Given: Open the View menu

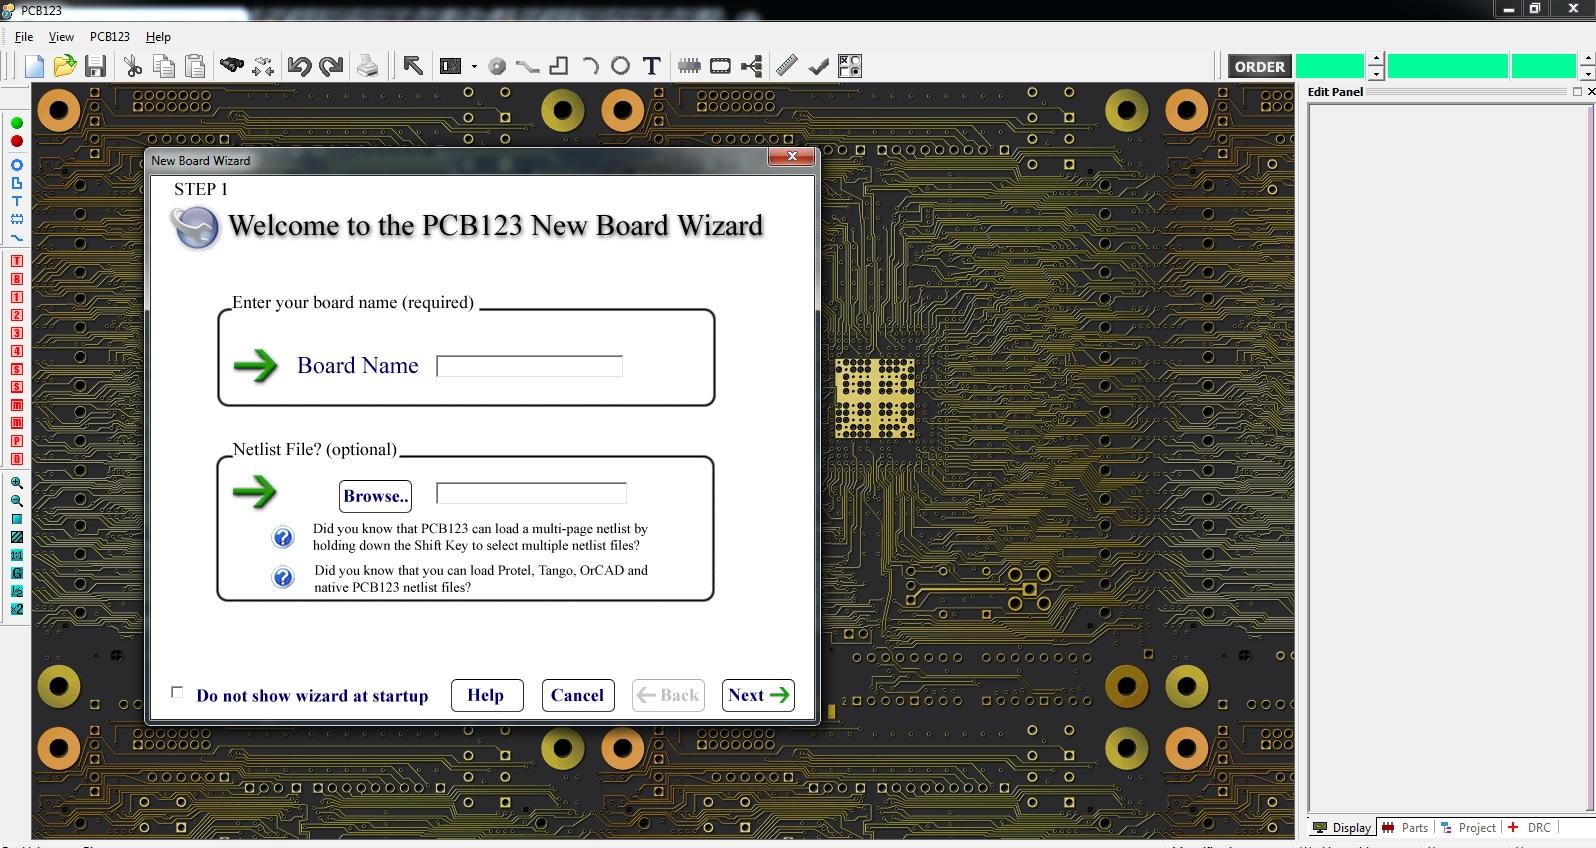Looking at the screenshot, I should [x=61, y=36].
